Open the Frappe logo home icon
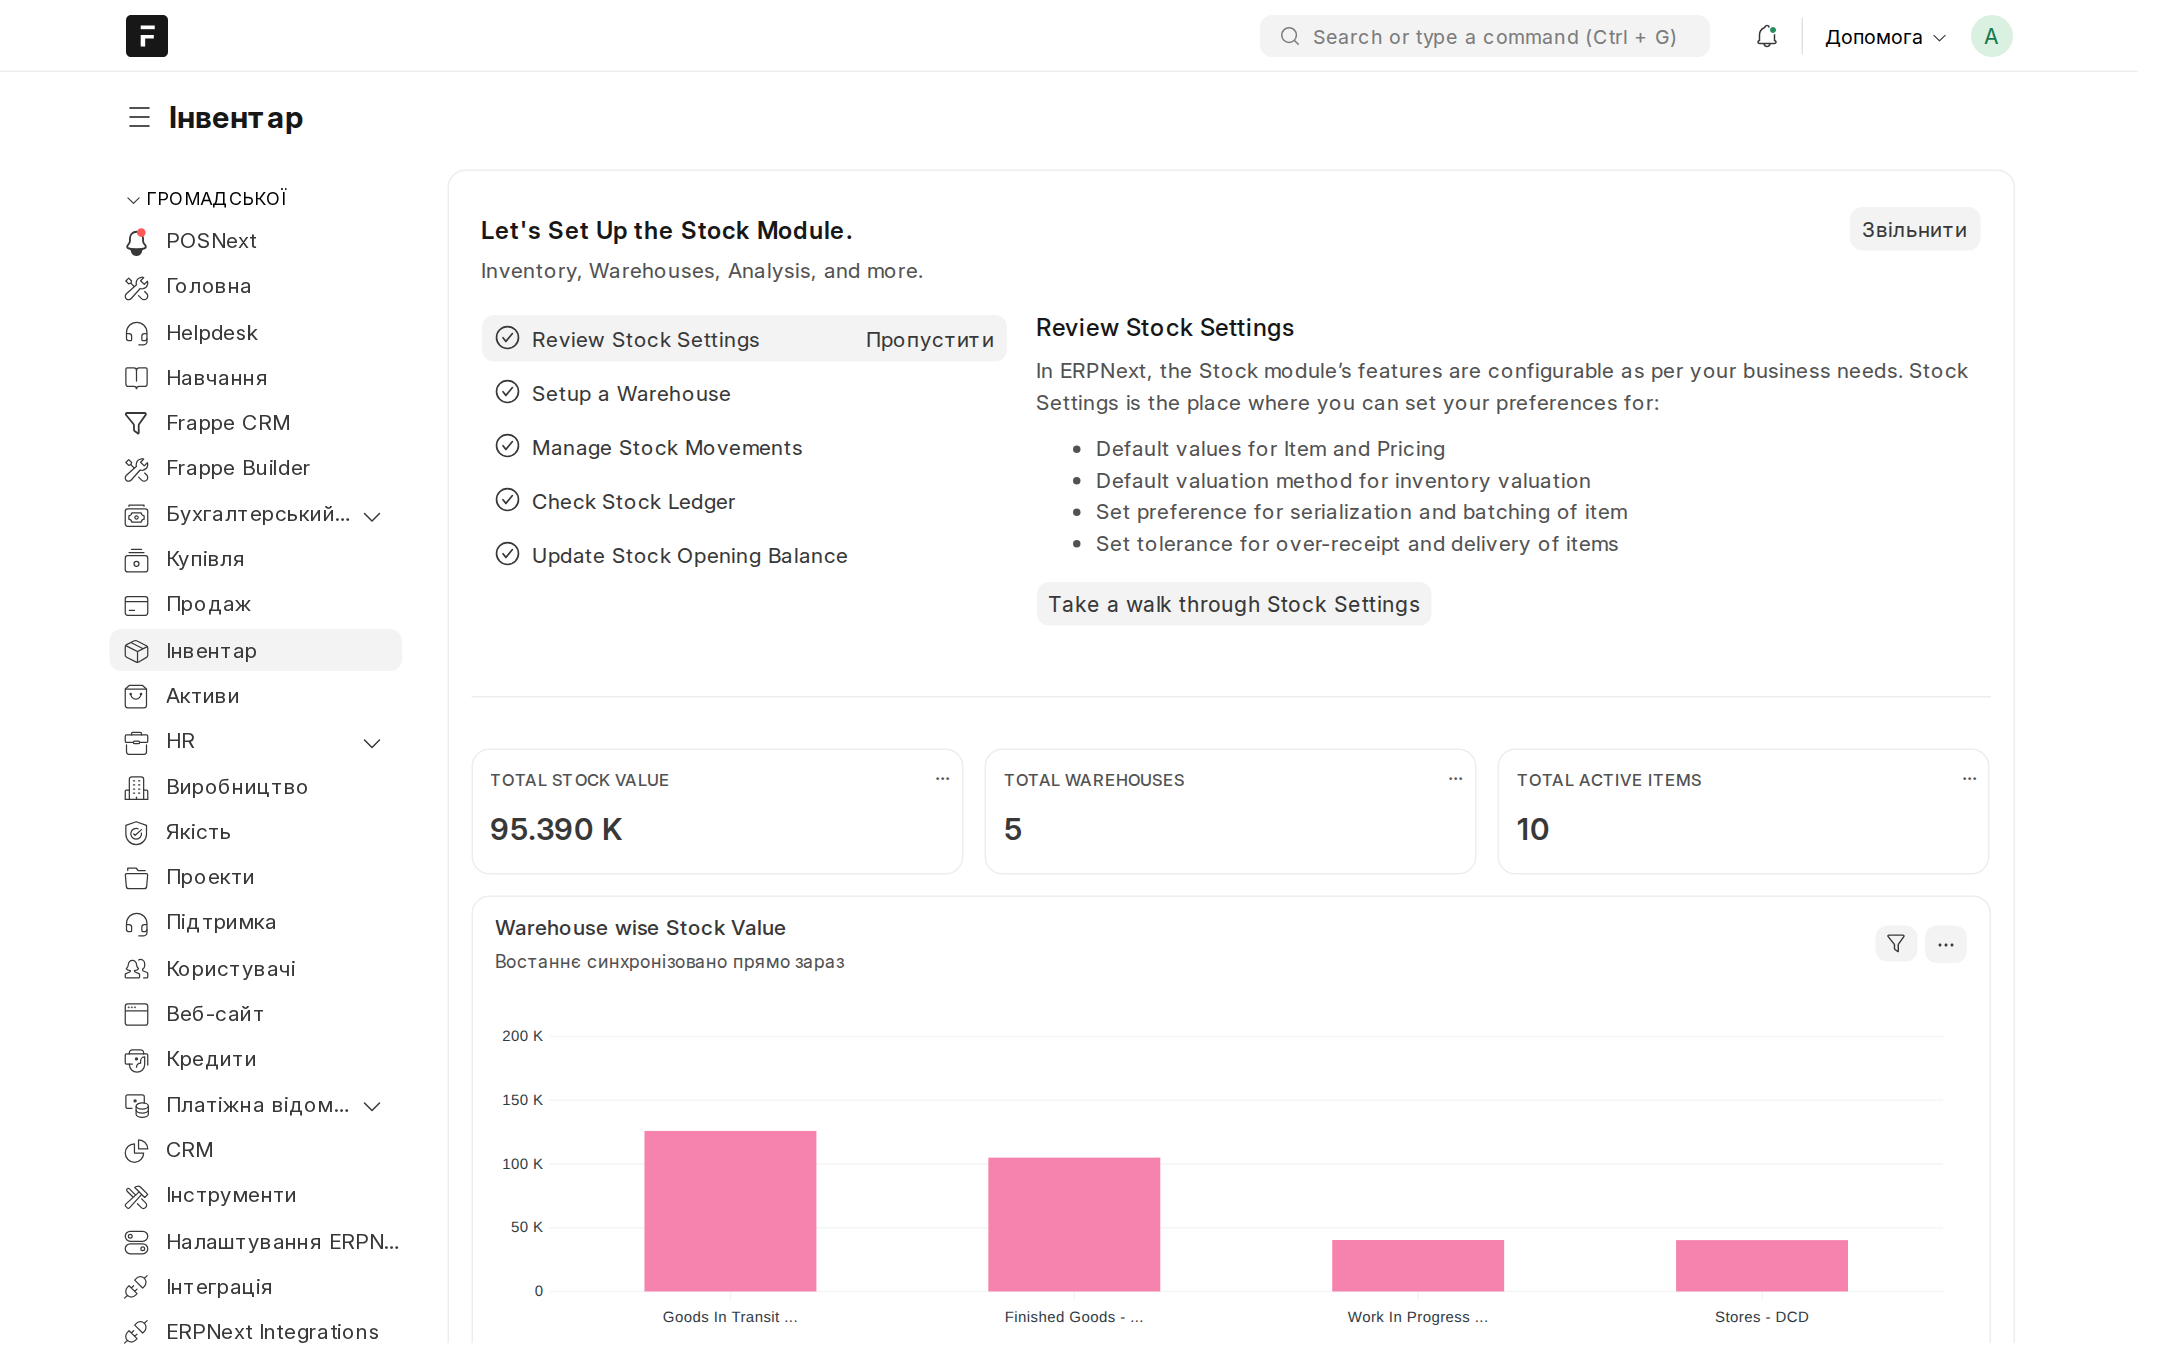Image resolution: width=2160 pixels, height=1350 pixels. click(146, 36)
